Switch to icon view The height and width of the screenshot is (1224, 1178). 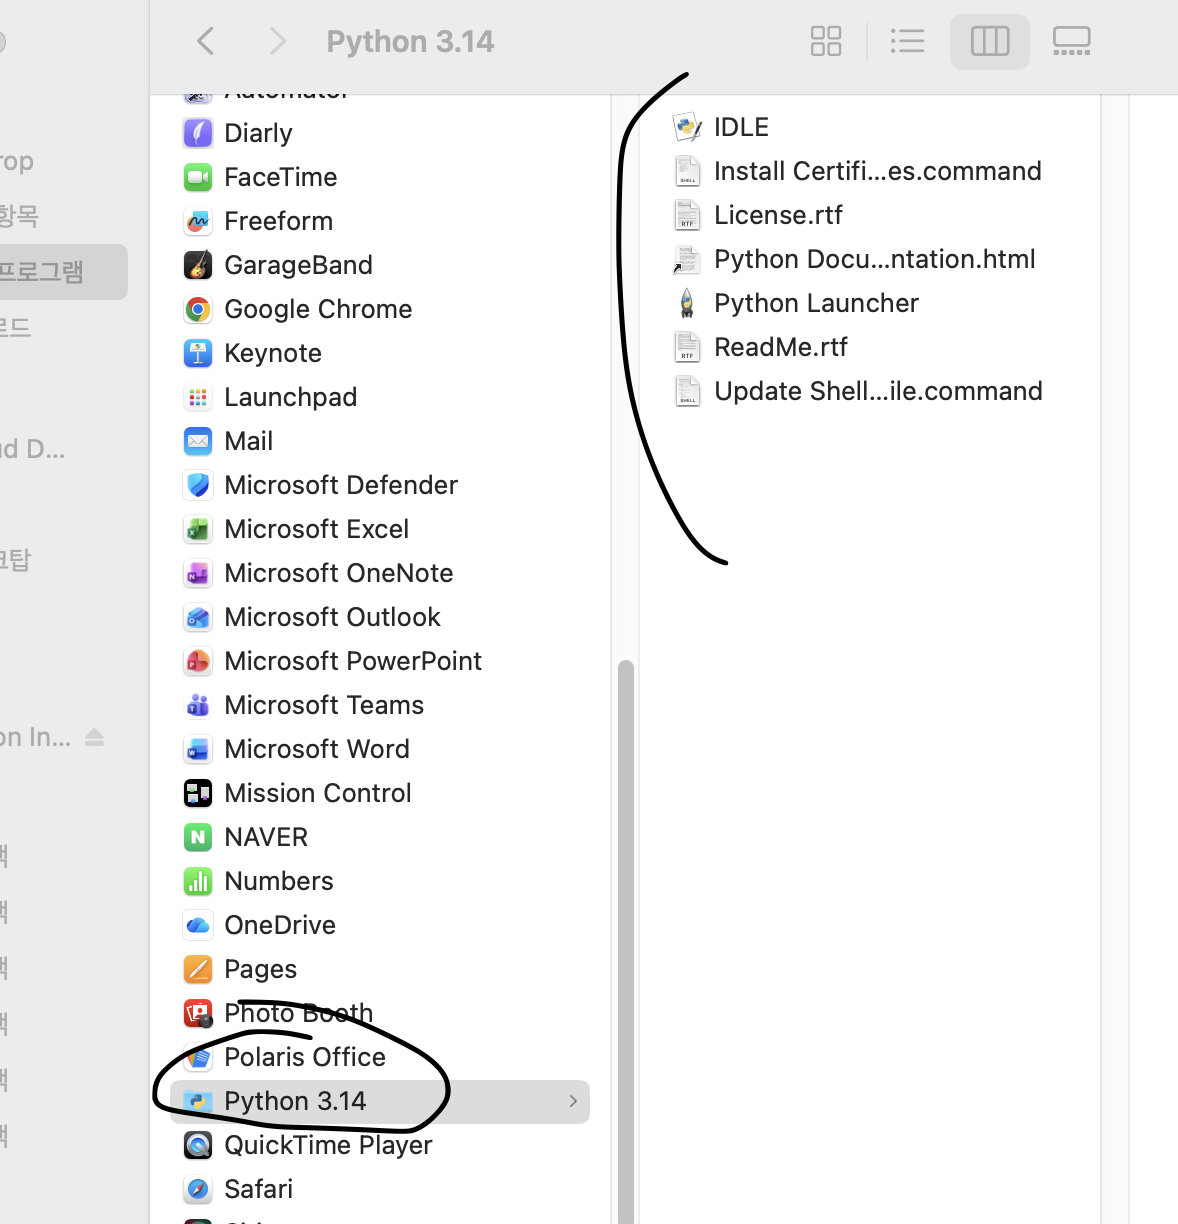click(826, 41)
